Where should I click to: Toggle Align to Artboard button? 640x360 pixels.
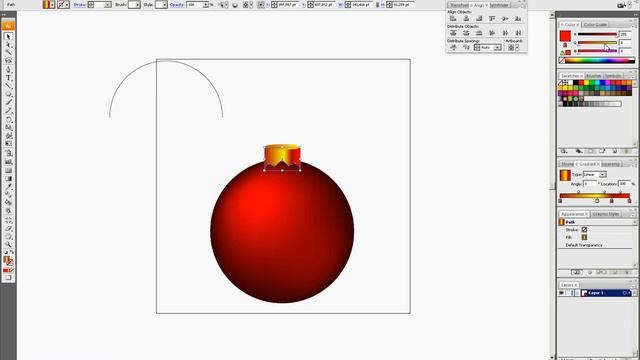coord(511,48)
